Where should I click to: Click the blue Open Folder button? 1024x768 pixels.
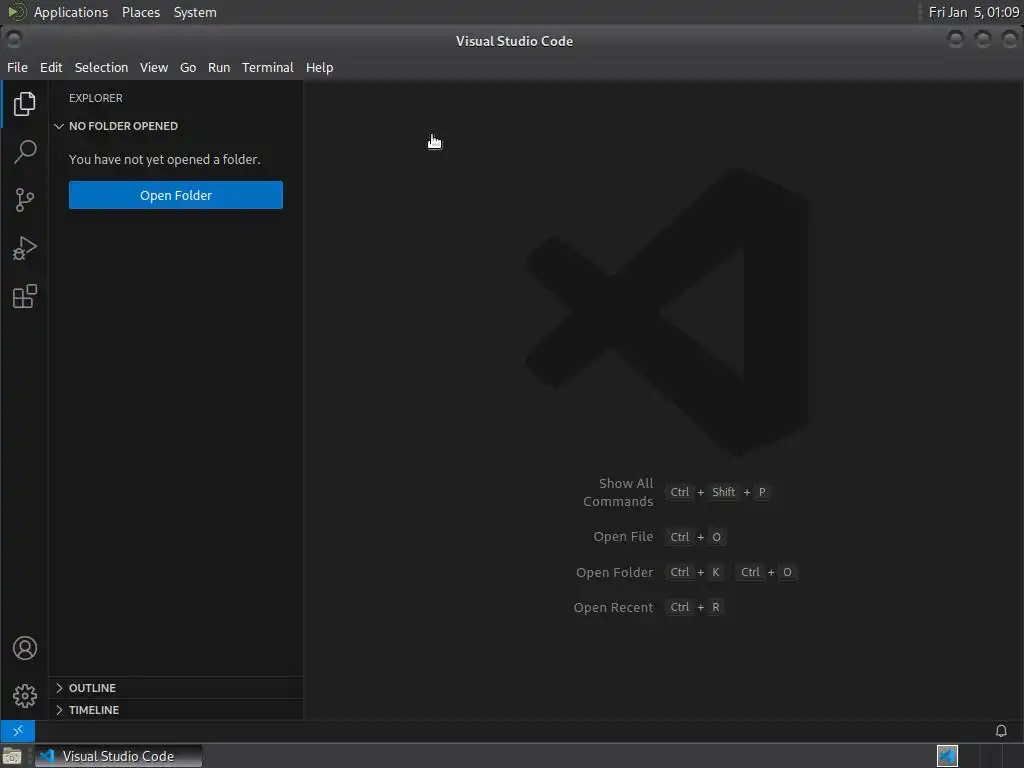176,195
